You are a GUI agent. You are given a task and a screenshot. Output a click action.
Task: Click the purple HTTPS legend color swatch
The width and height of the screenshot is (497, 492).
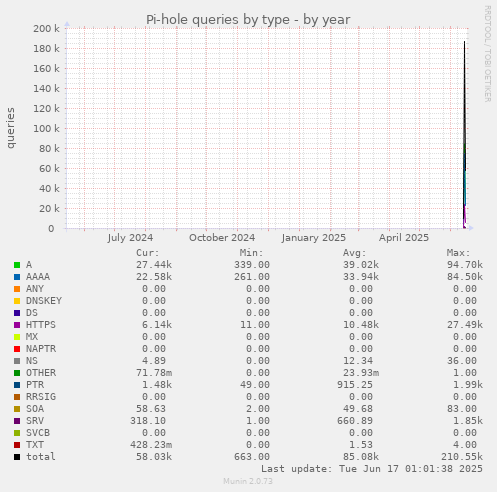pyautogui.click(x=17, y=325)
